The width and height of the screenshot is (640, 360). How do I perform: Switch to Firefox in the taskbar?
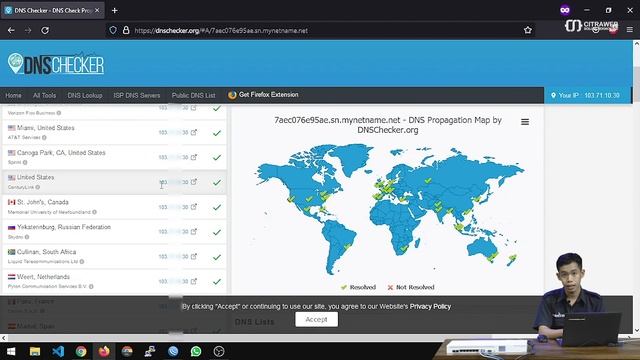104,351
